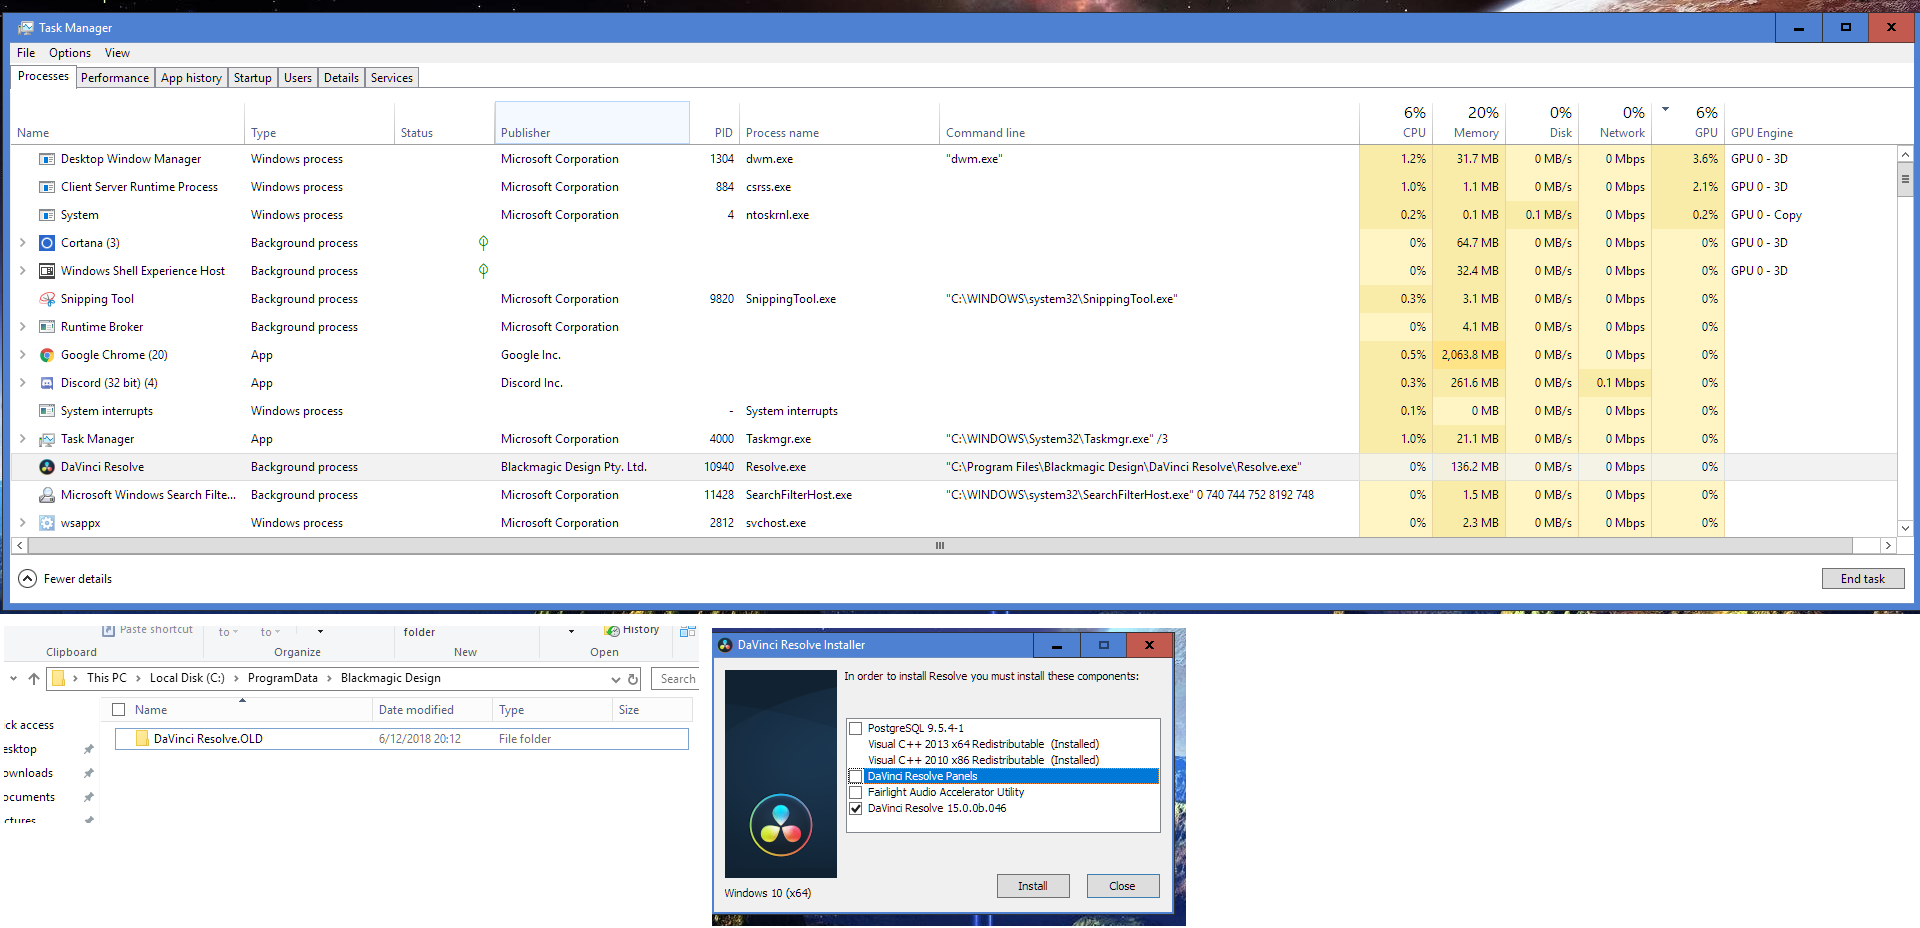Click the Publisher column header
1920x928 pixels.
pyautogui.click(x=592, y=123)
